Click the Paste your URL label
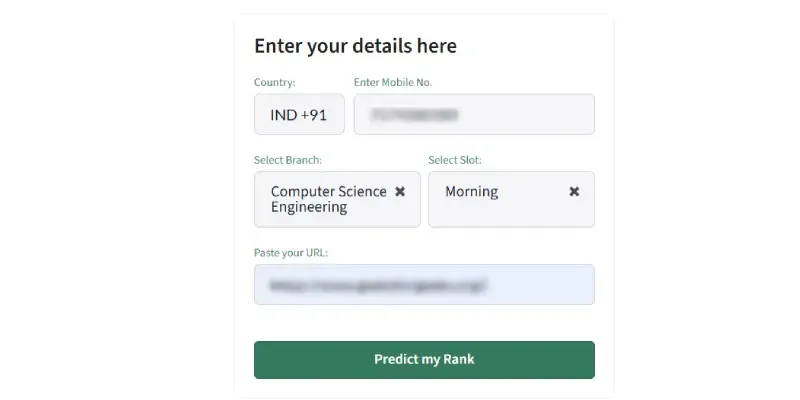Screen dimensions: 800x400 pyautogui.click(x=291, y=253)
